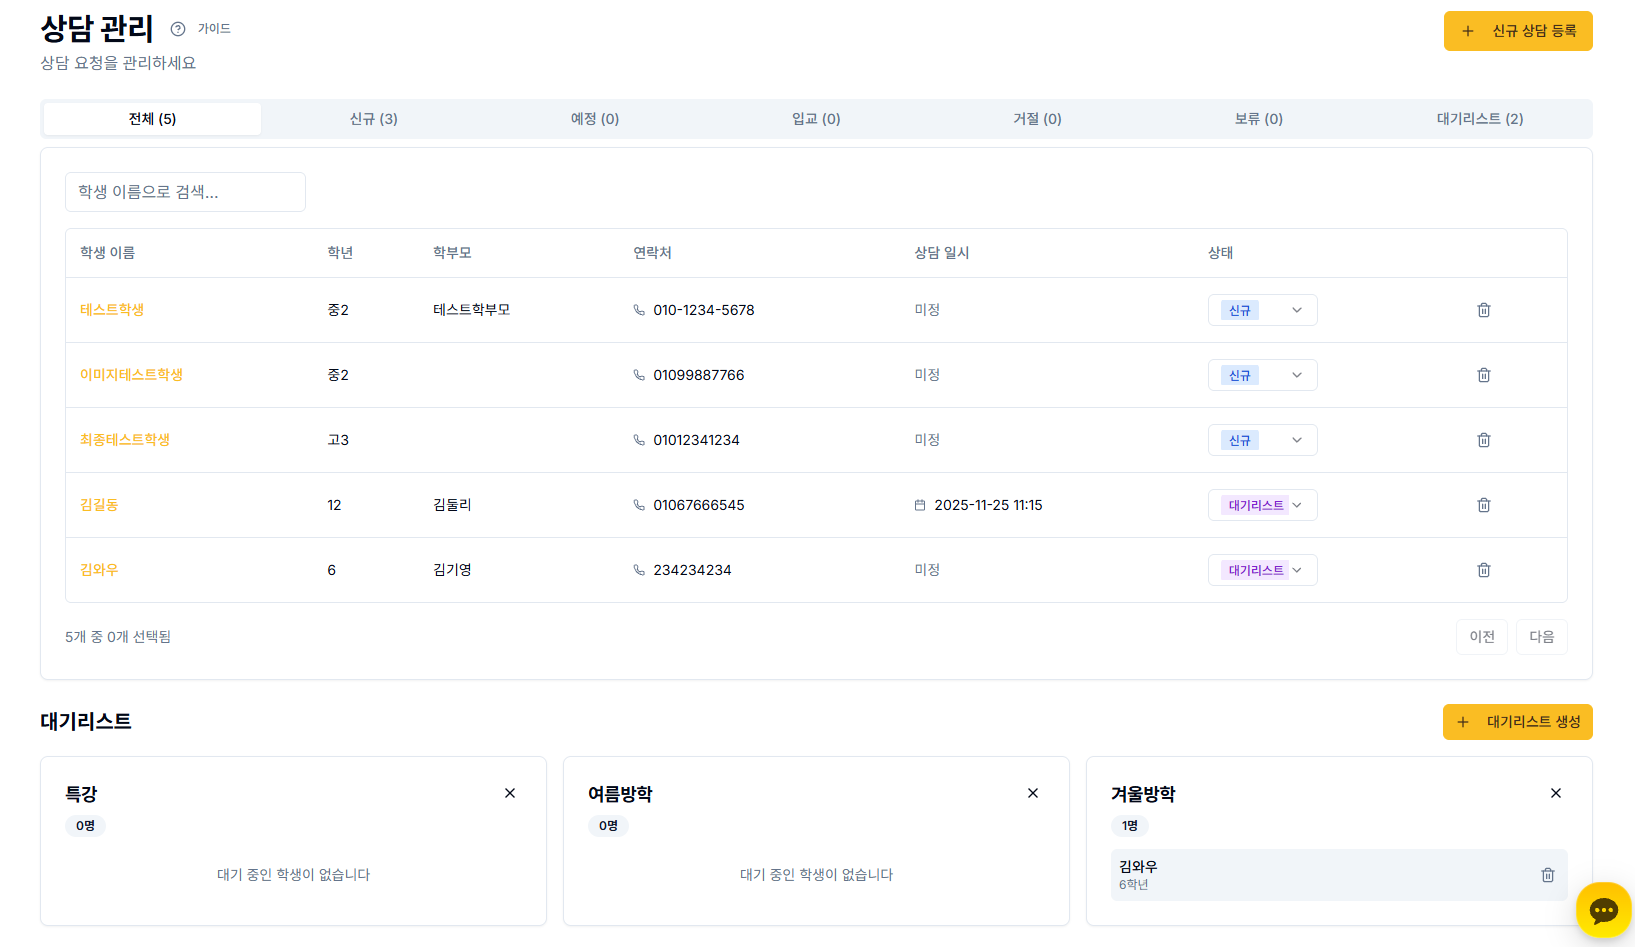The image size is (1635, 947).
Task: Focus the student name search field
Action: 185,192
